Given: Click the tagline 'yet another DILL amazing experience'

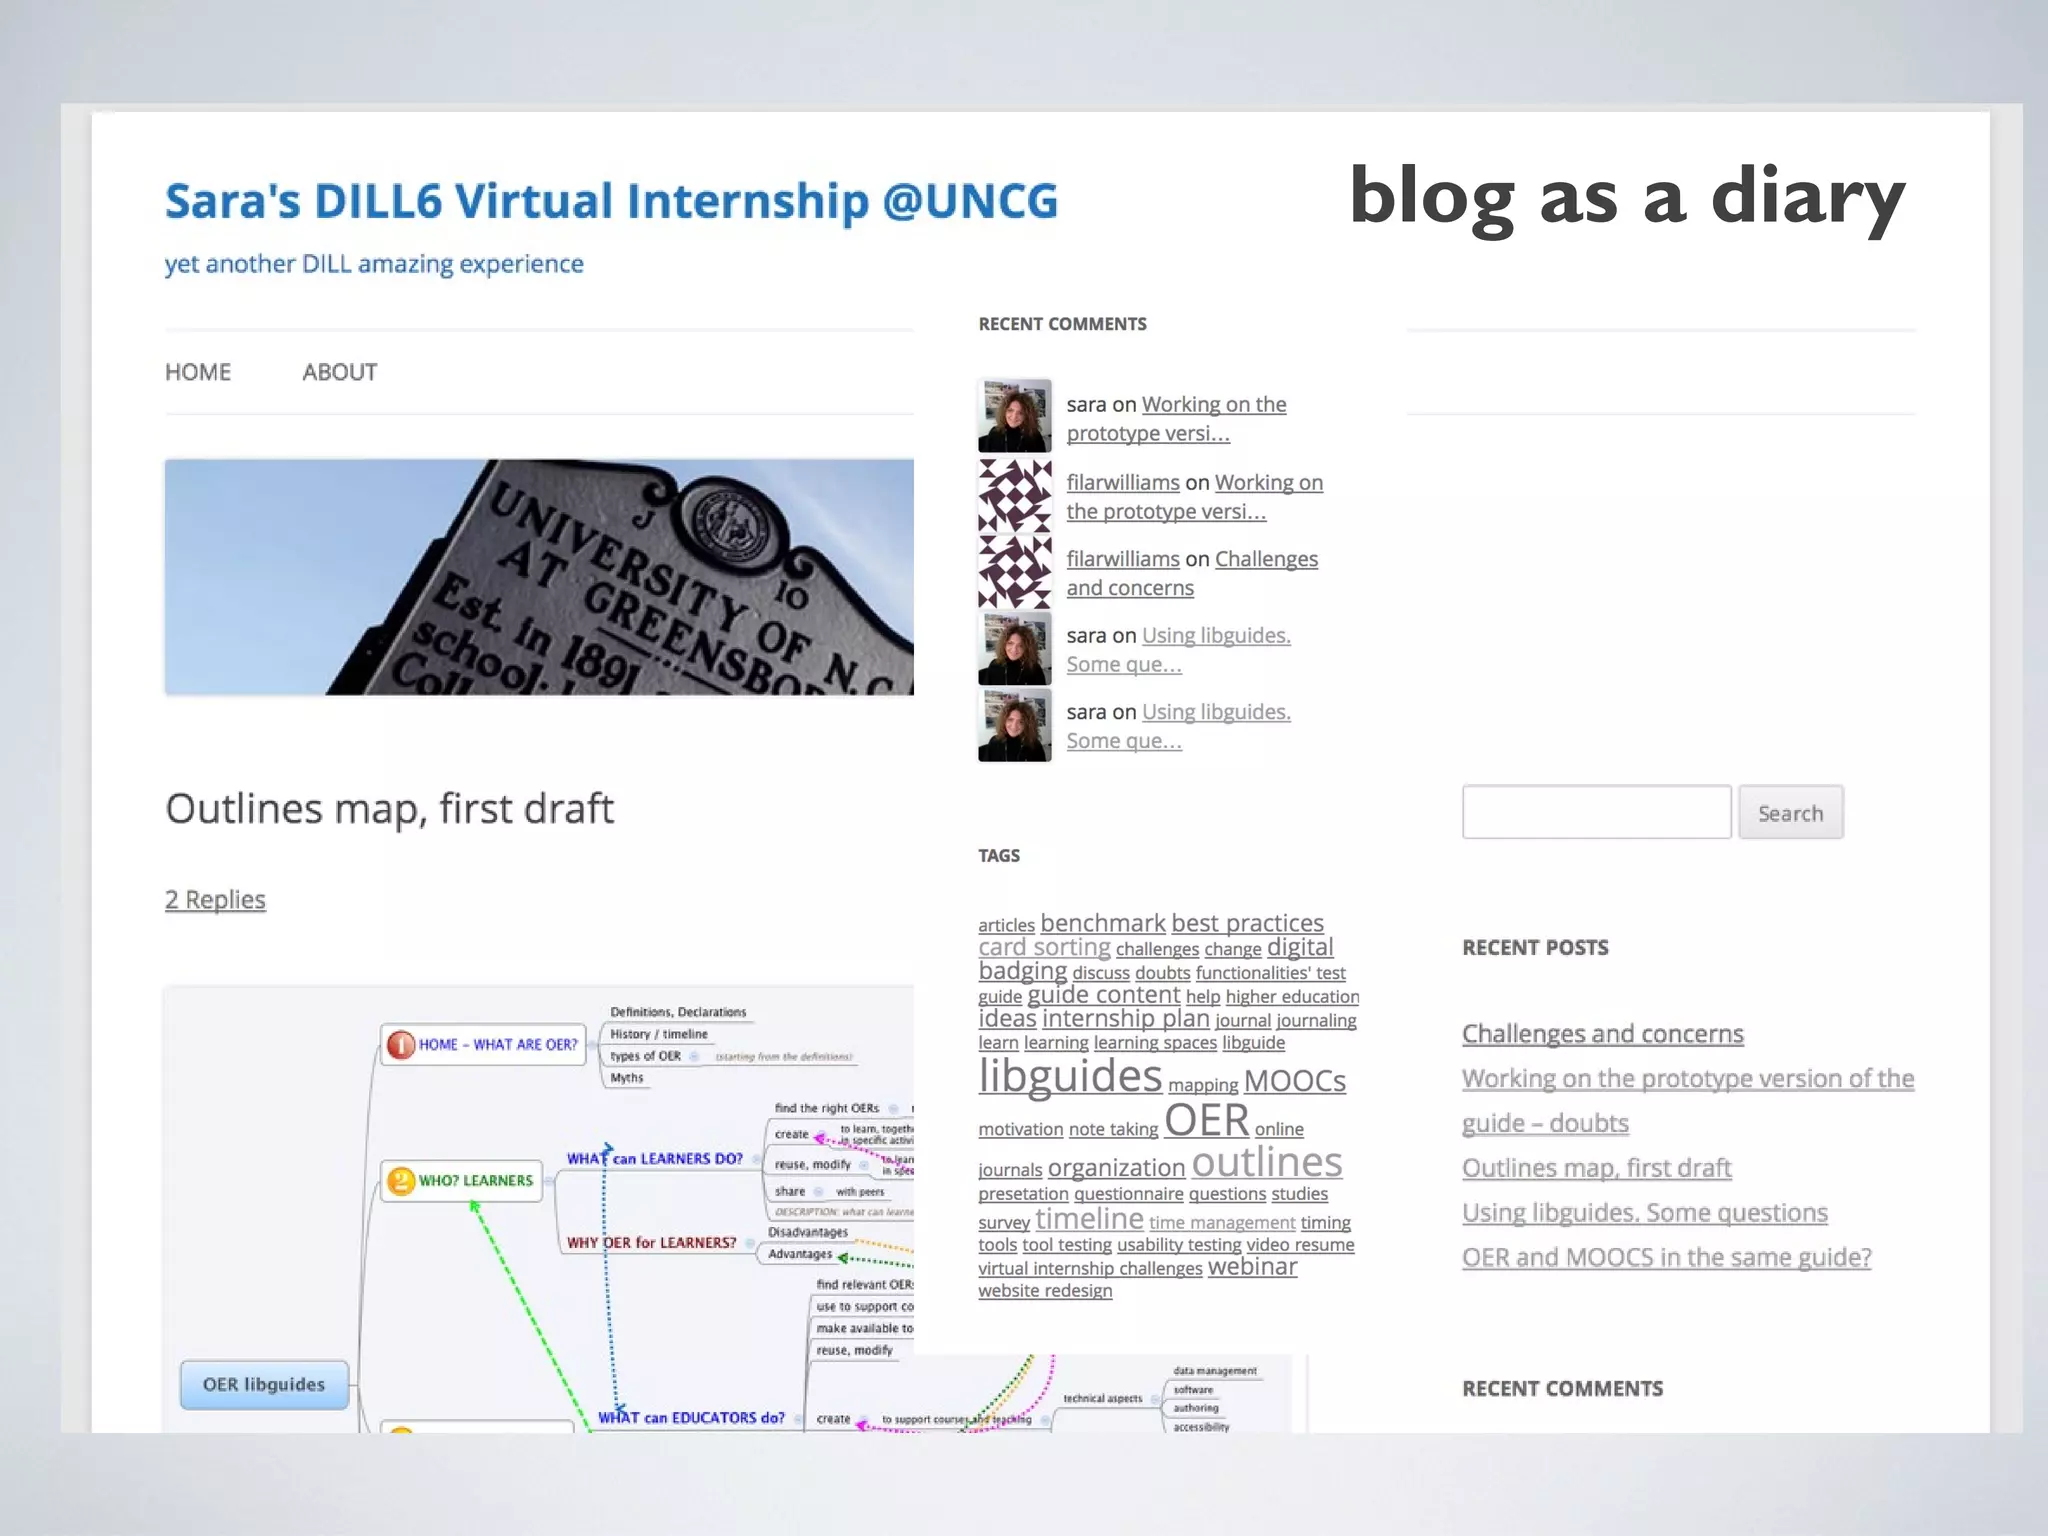Looking at the screenshot, I should coord(374,263).
